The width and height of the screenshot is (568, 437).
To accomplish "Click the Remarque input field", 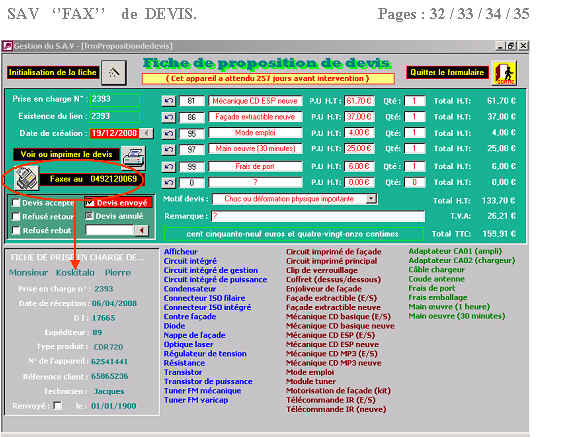I will [x=318, y=216].
